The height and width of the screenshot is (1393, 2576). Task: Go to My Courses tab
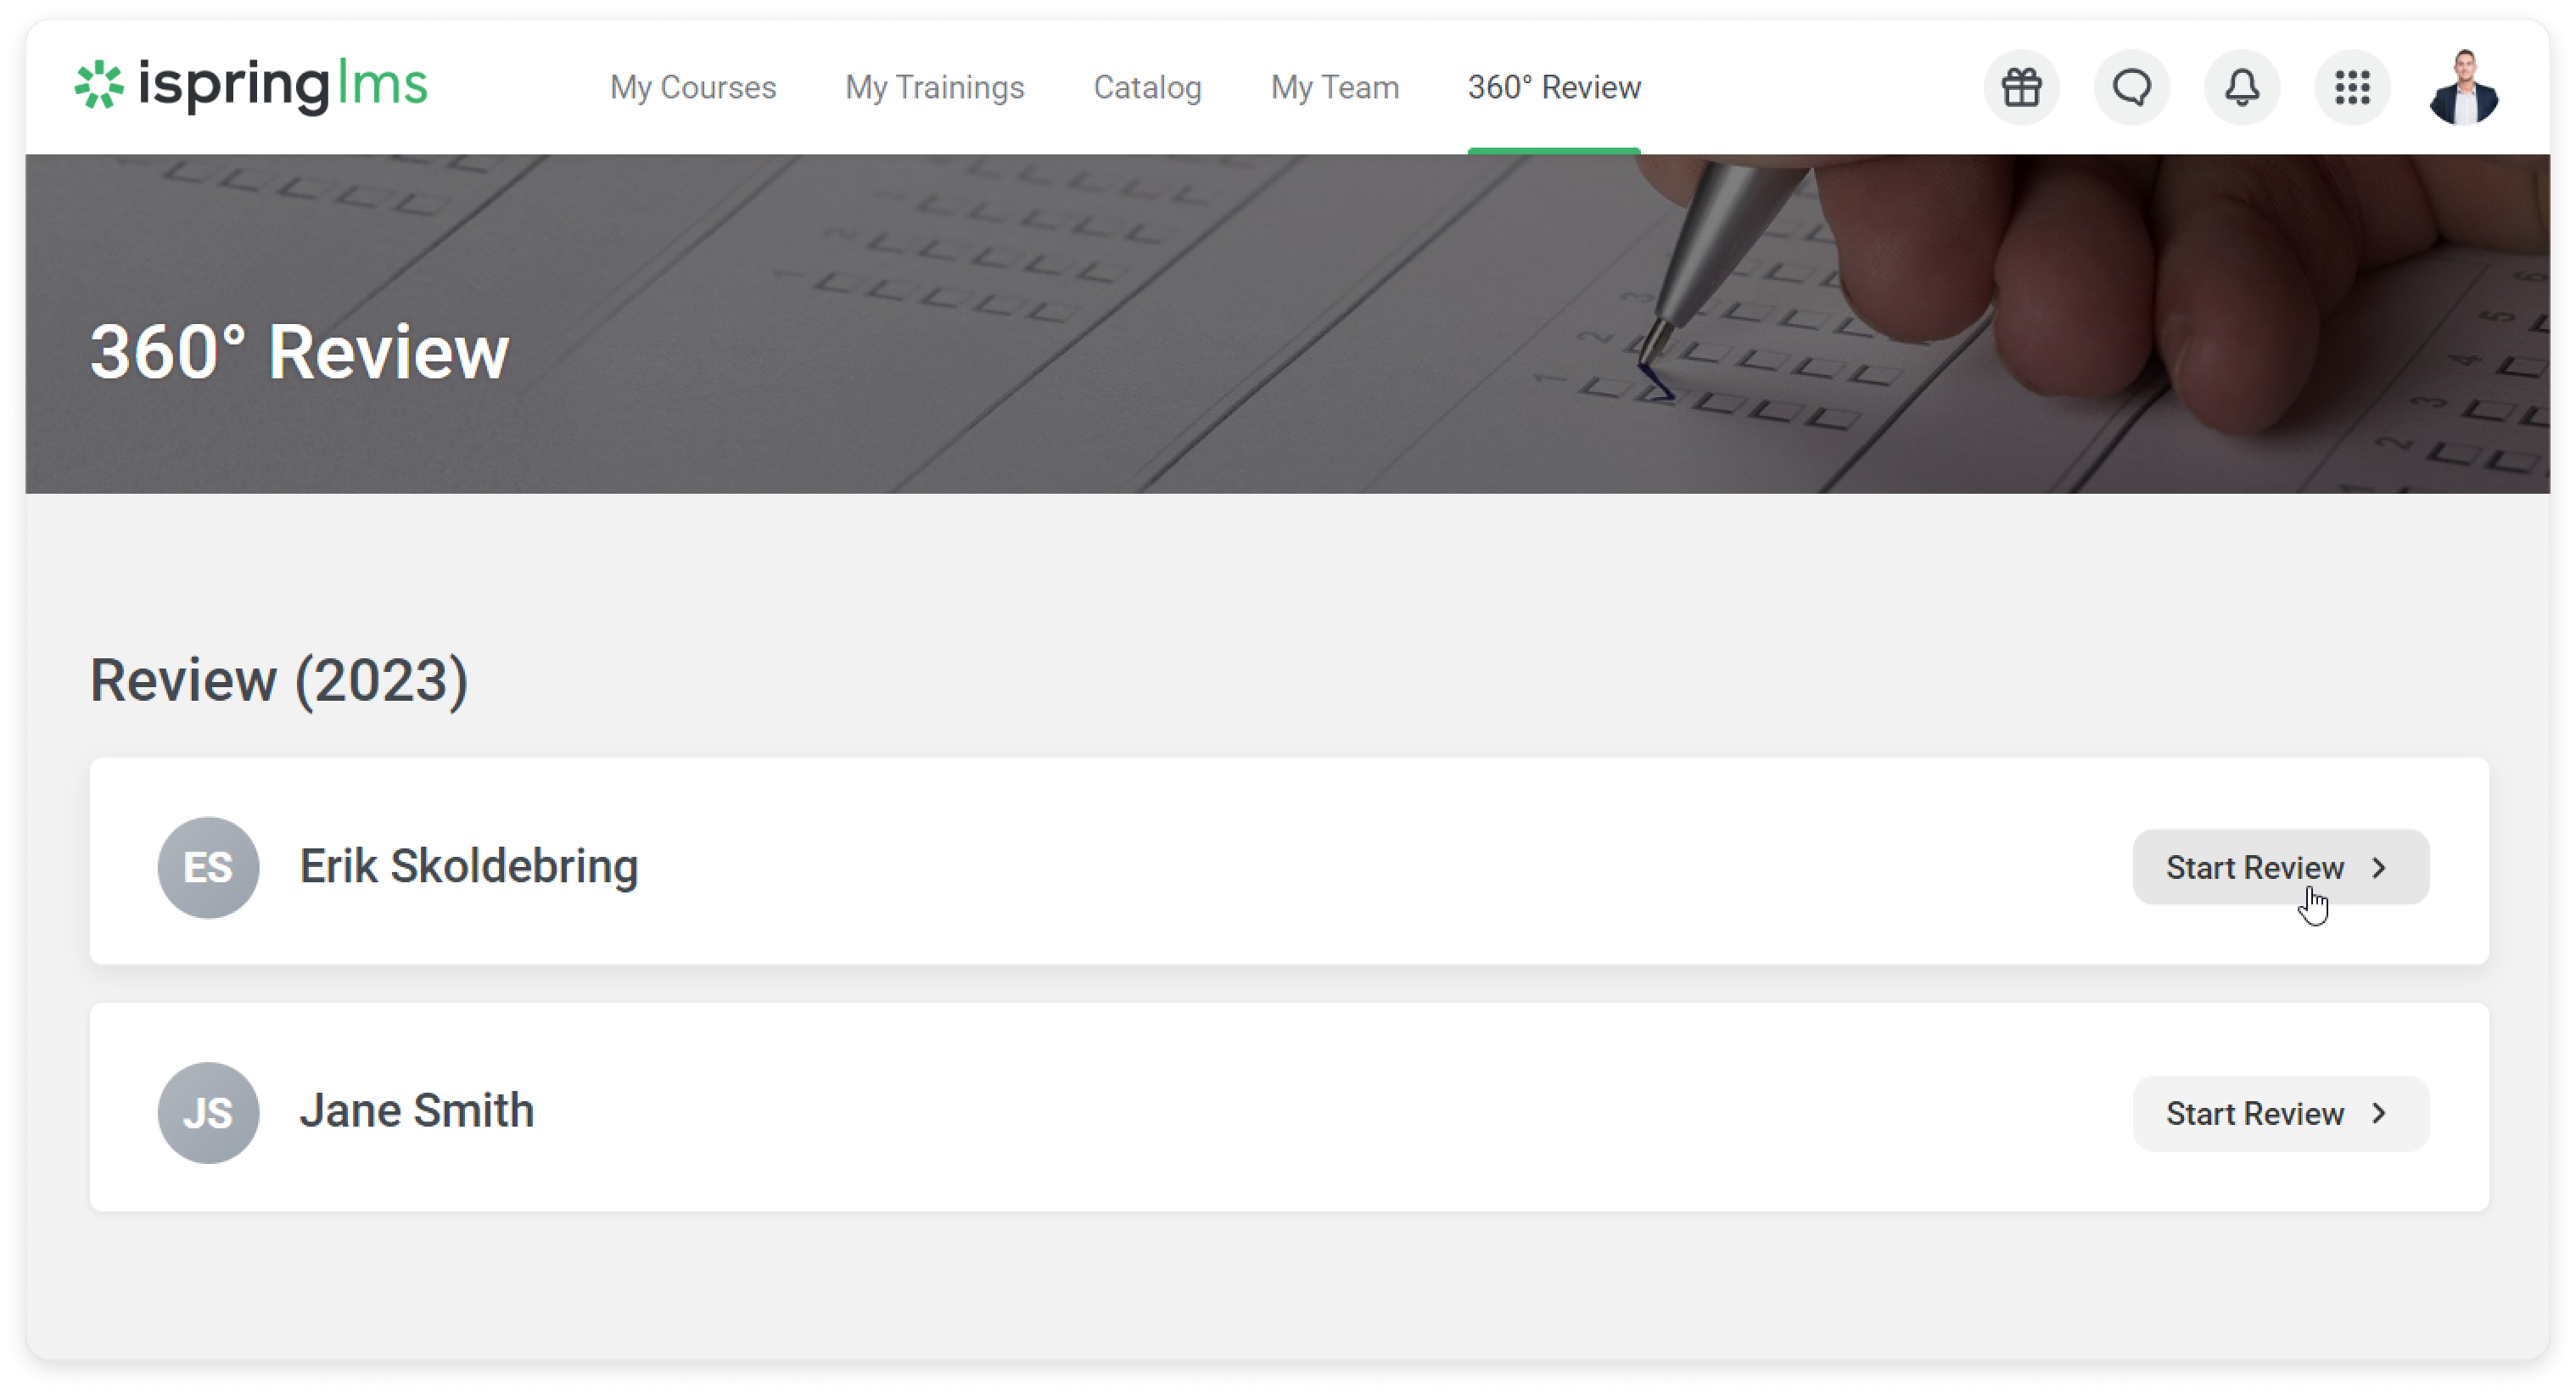(x=693, y=87)
